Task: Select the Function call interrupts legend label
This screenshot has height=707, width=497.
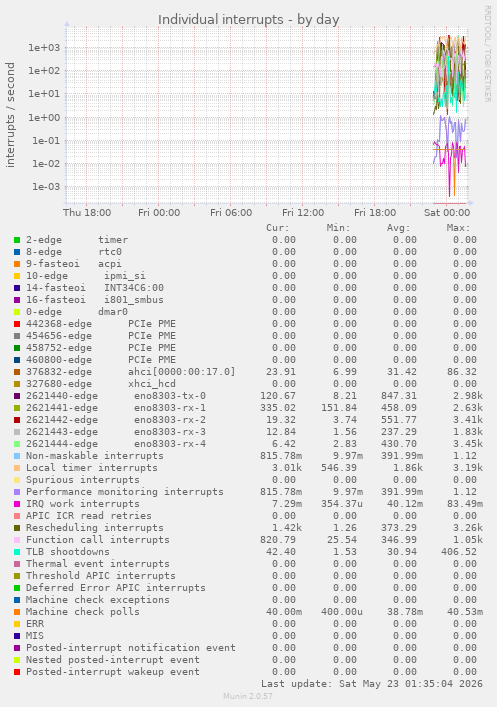Action: click(98, 540)
